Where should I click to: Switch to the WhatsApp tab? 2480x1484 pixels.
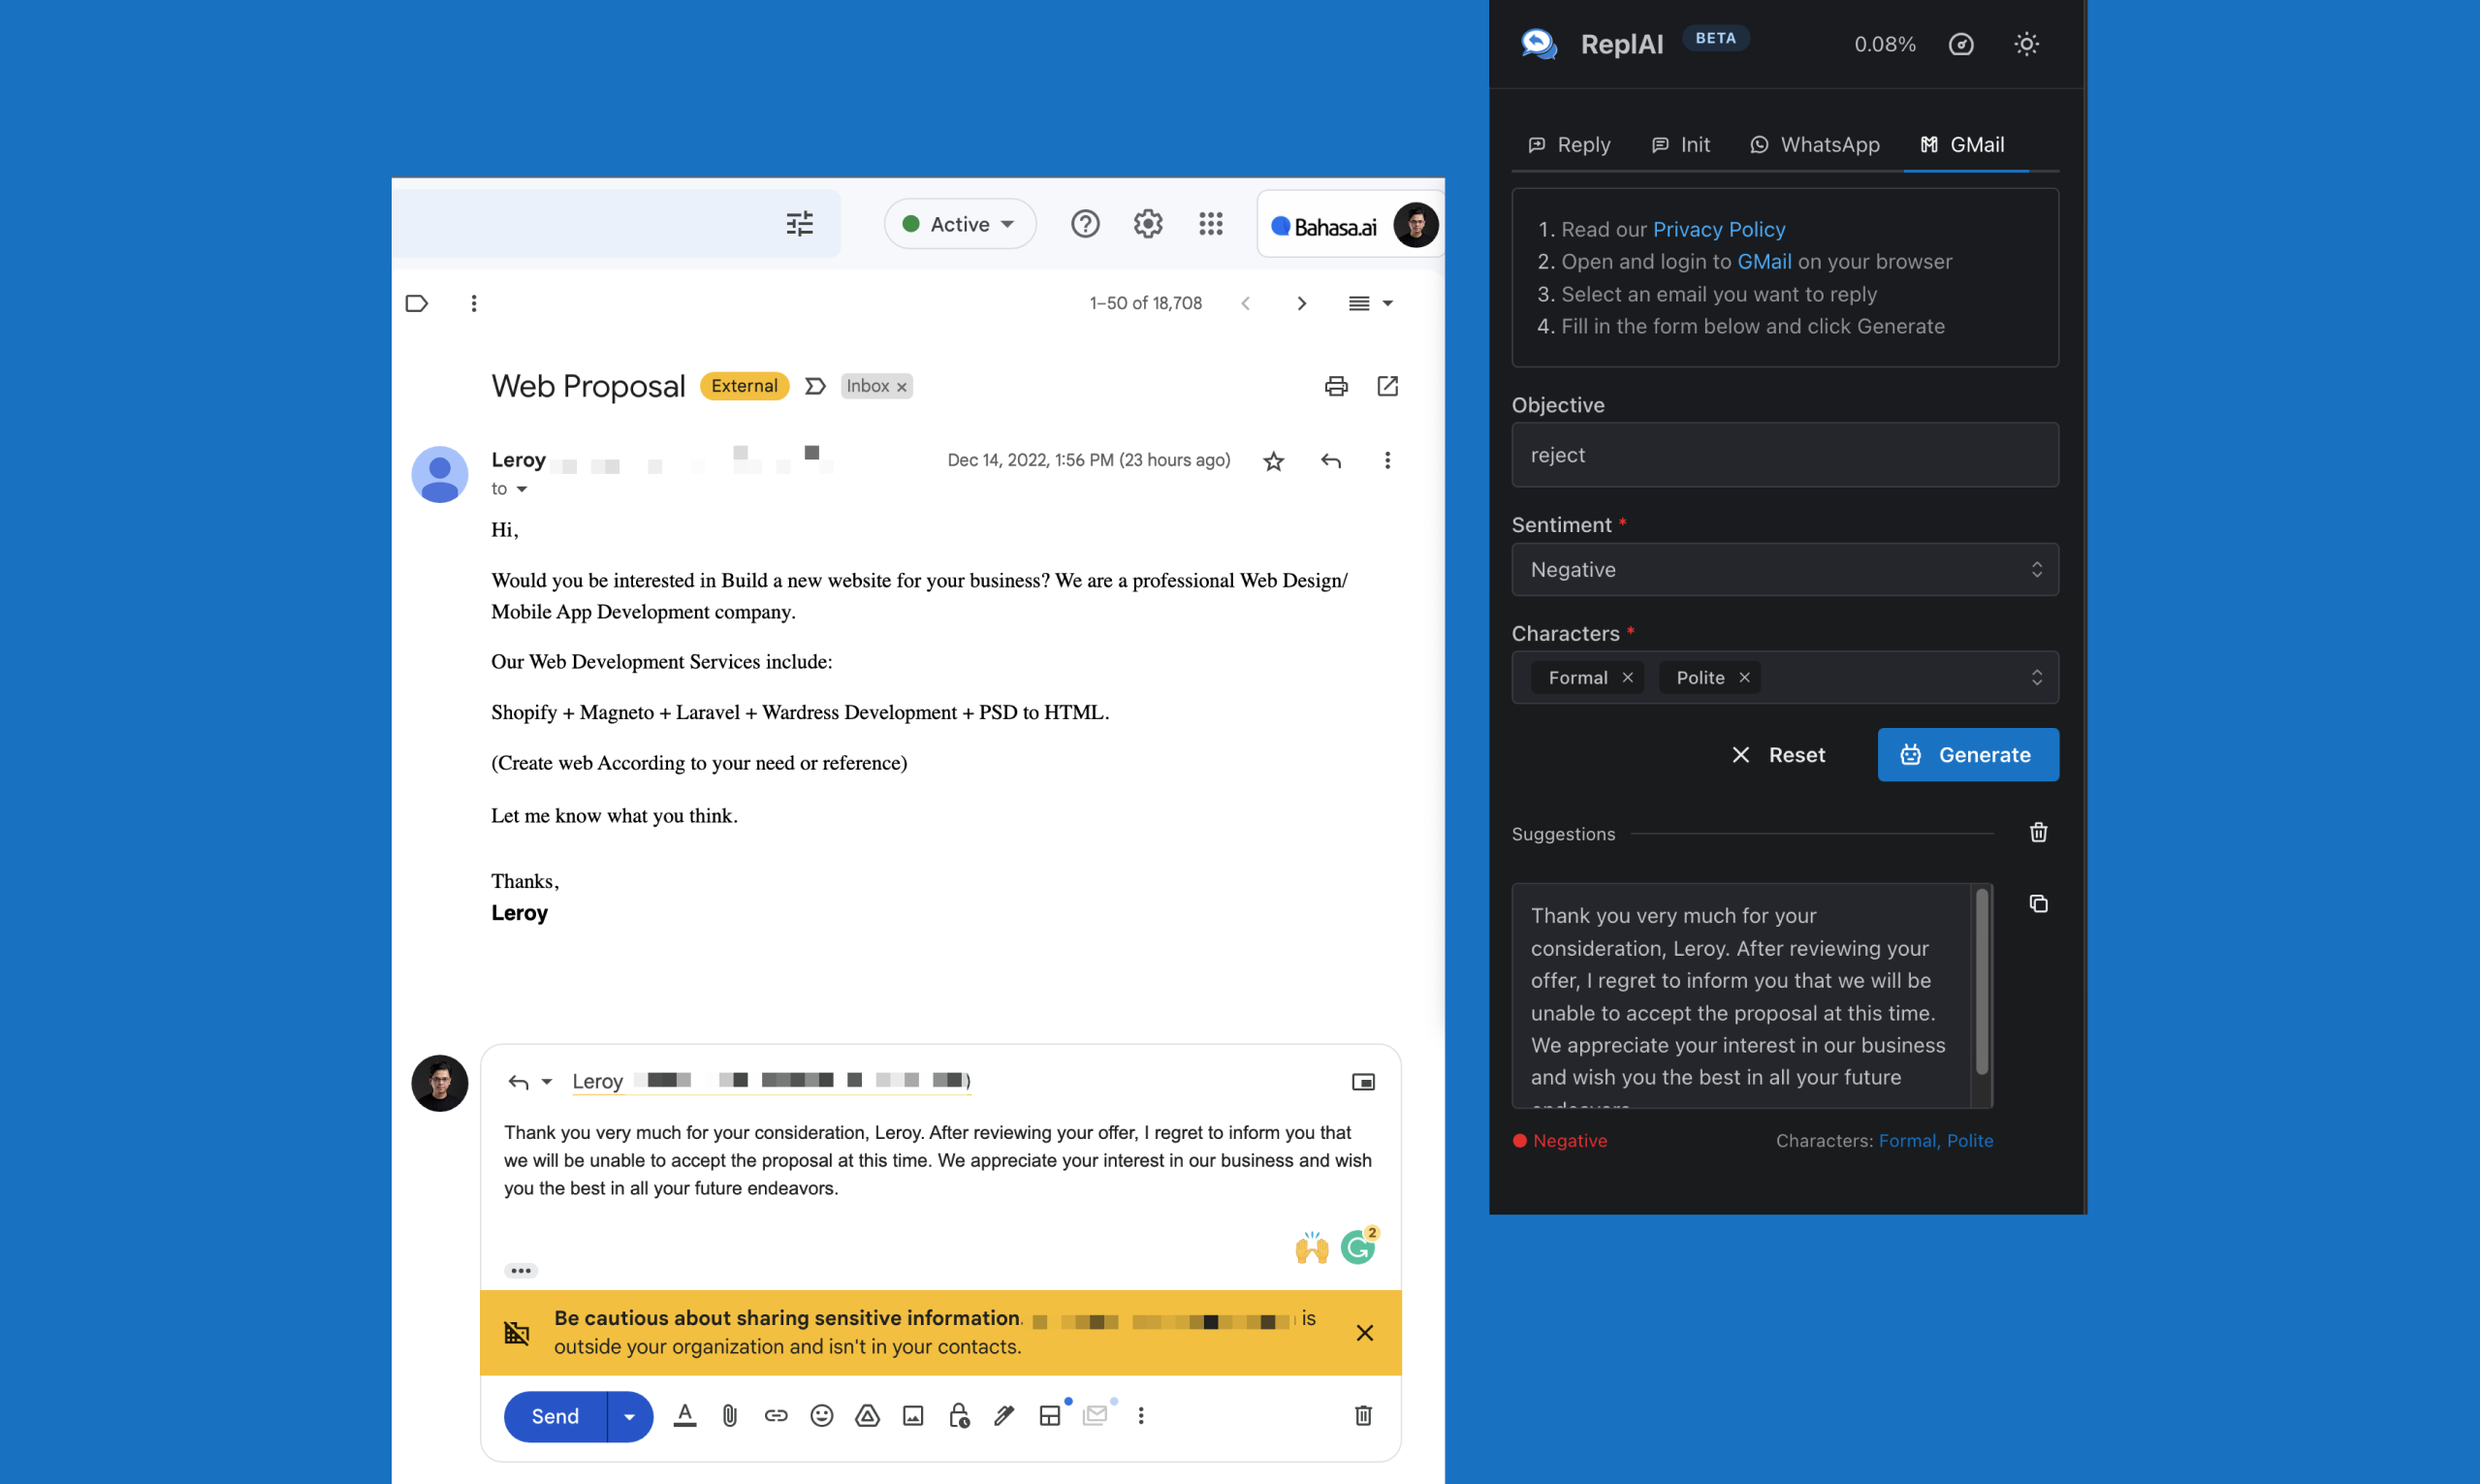[x=1814, y=145]
